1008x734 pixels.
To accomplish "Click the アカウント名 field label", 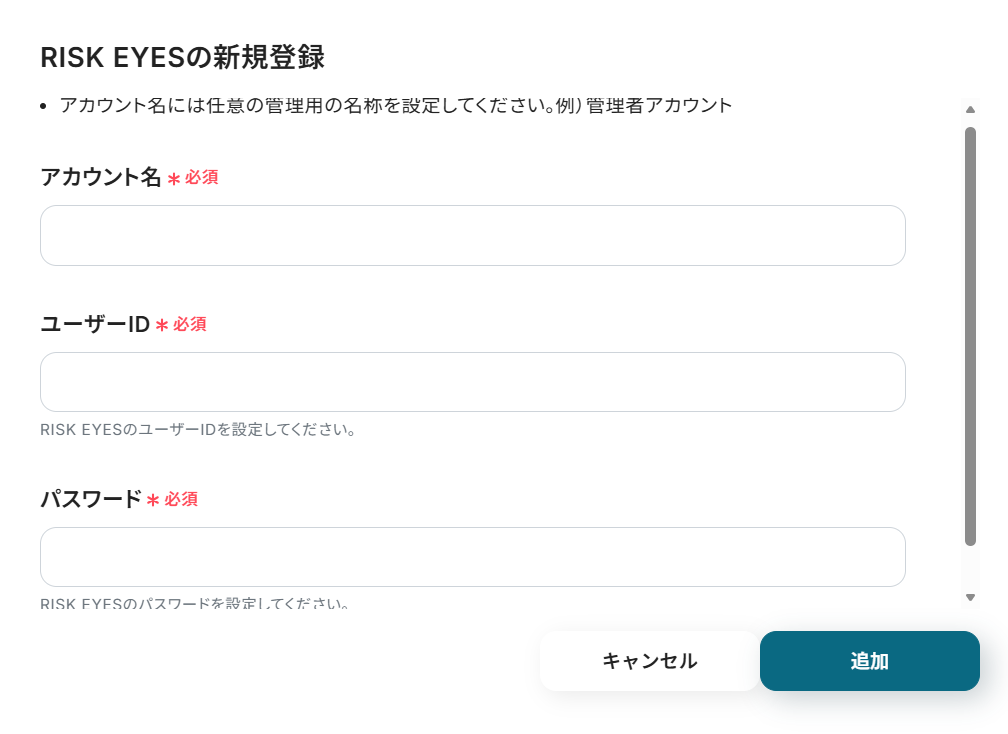I will pyautogui.click(x=100, y=178).
